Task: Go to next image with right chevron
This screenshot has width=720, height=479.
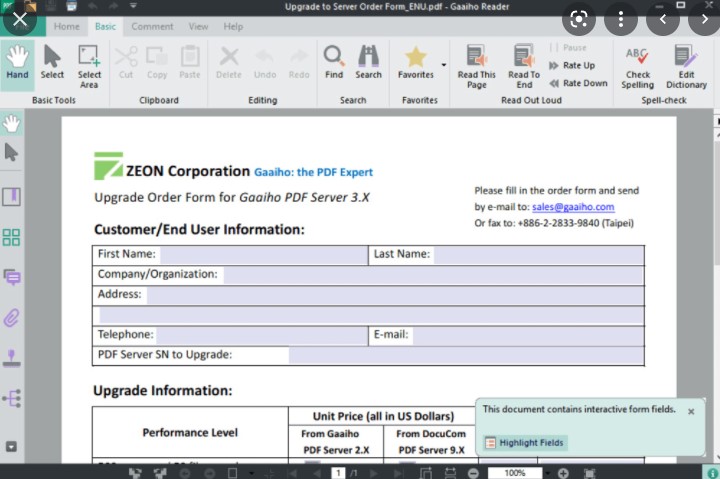Action: tap(705, 19)
